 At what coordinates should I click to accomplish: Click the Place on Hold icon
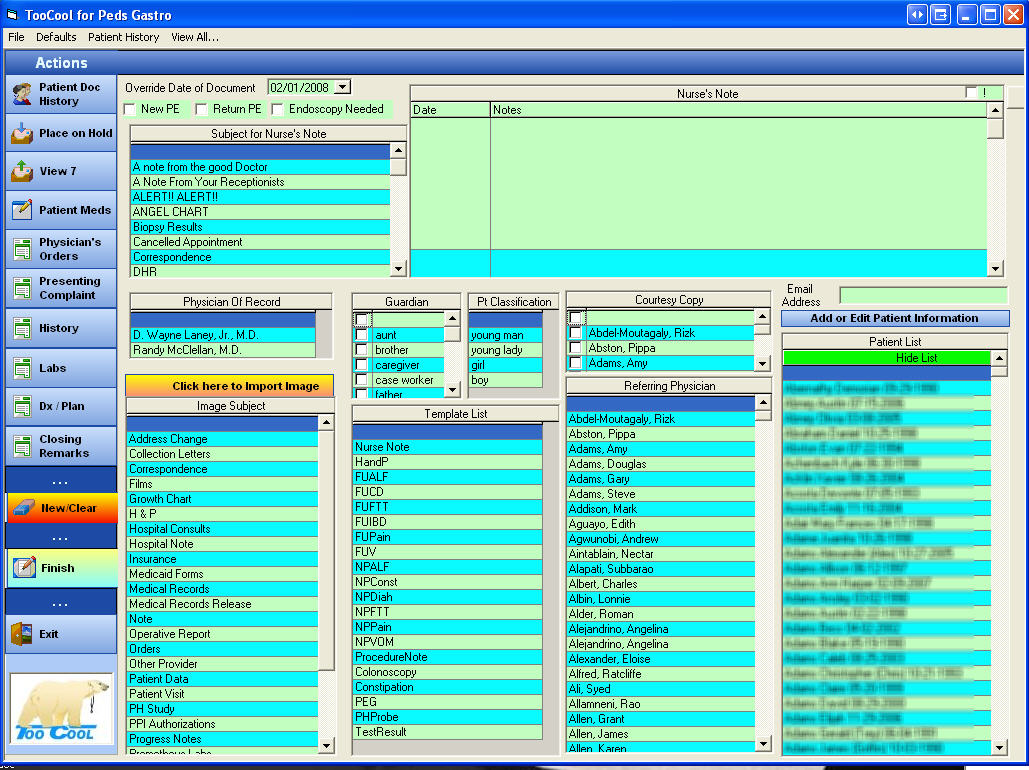point(22,133)
